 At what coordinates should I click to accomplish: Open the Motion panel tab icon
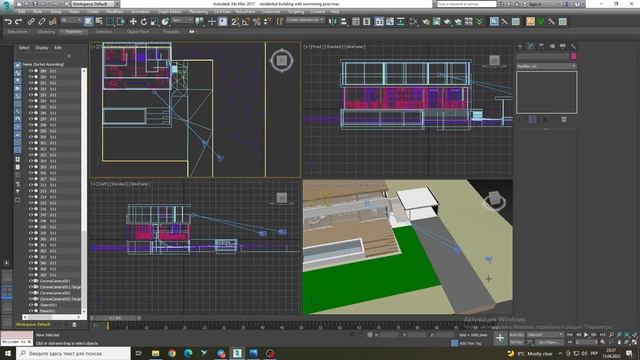[x=552, y=46]
